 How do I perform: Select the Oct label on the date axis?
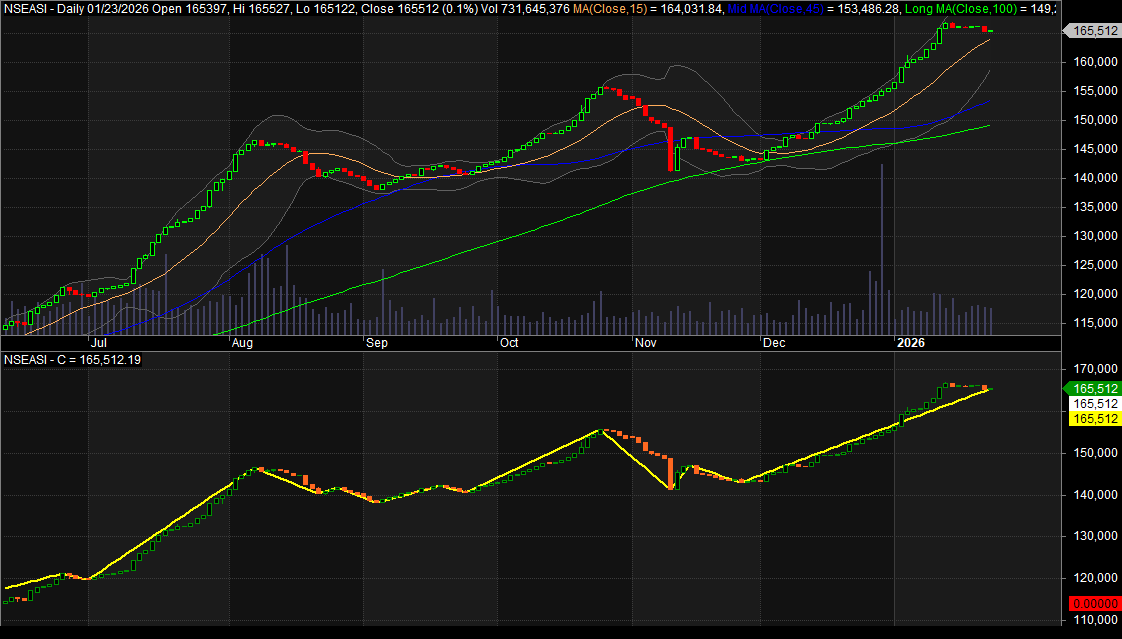click(509, 343)
